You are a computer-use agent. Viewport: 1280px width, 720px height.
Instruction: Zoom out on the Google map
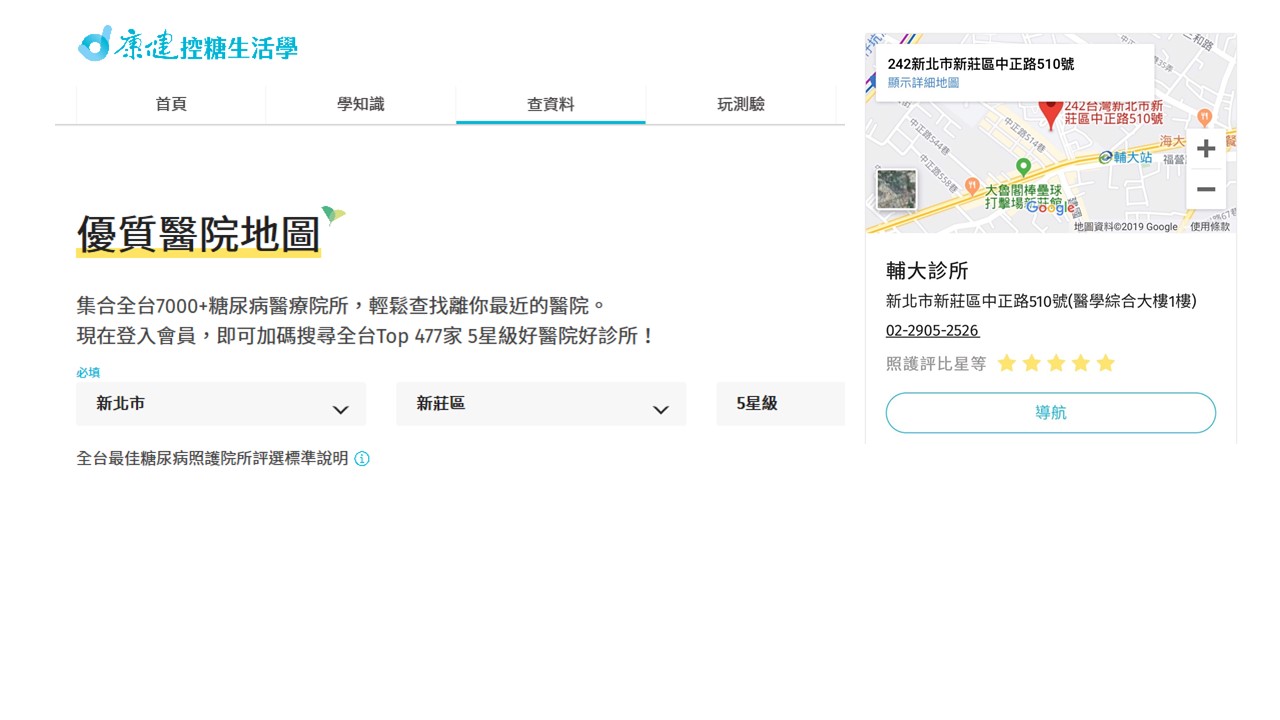tap(1206, 190)
